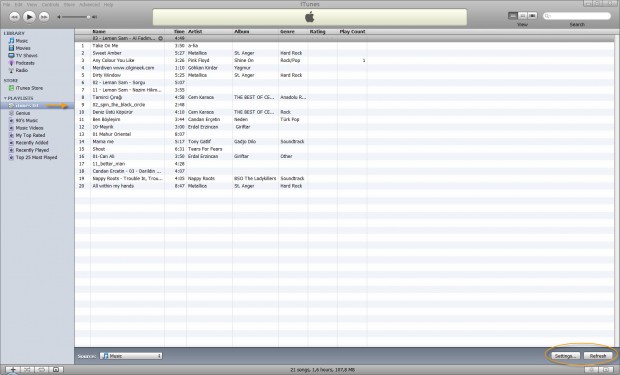Open the Source dropdown showing Music
The width and height of the screenshot is (620, 375).
click(x=131, y=356)
